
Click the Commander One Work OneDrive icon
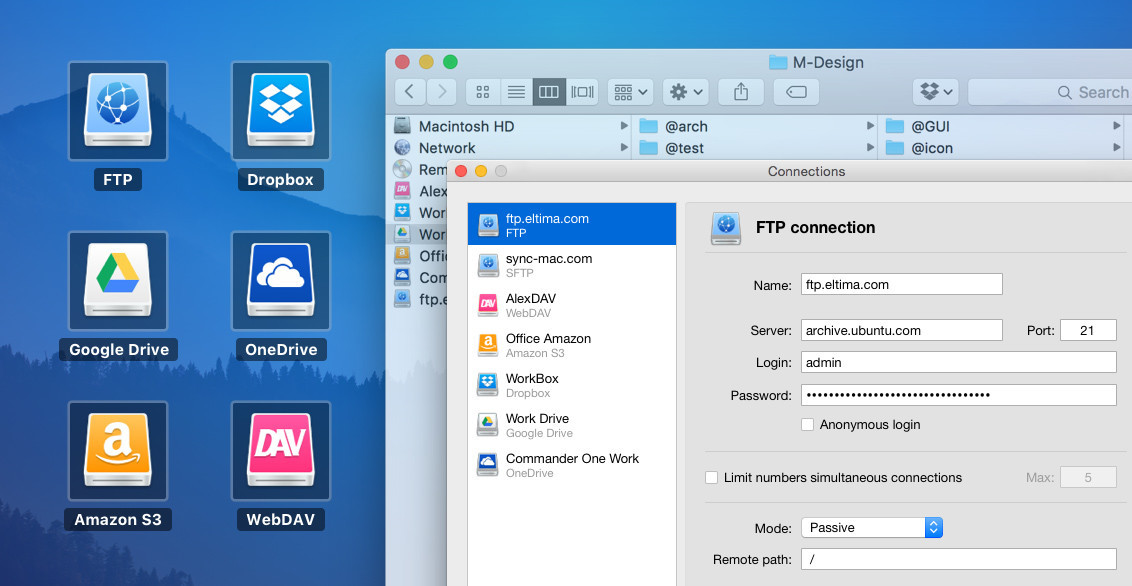tap(488, 465)
